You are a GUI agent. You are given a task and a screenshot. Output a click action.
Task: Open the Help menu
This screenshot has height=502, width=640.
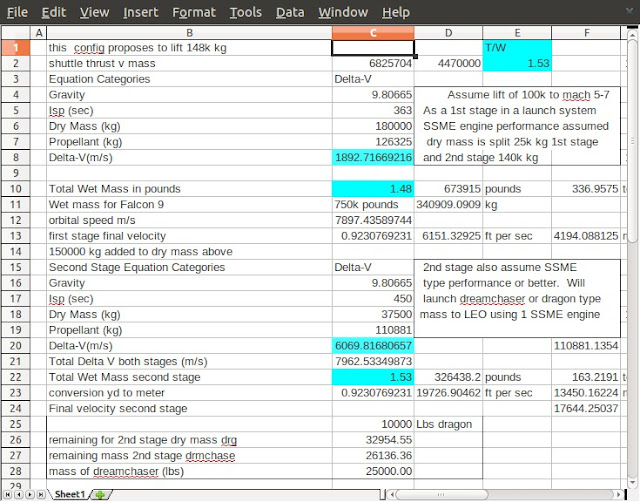coord(396,12)
